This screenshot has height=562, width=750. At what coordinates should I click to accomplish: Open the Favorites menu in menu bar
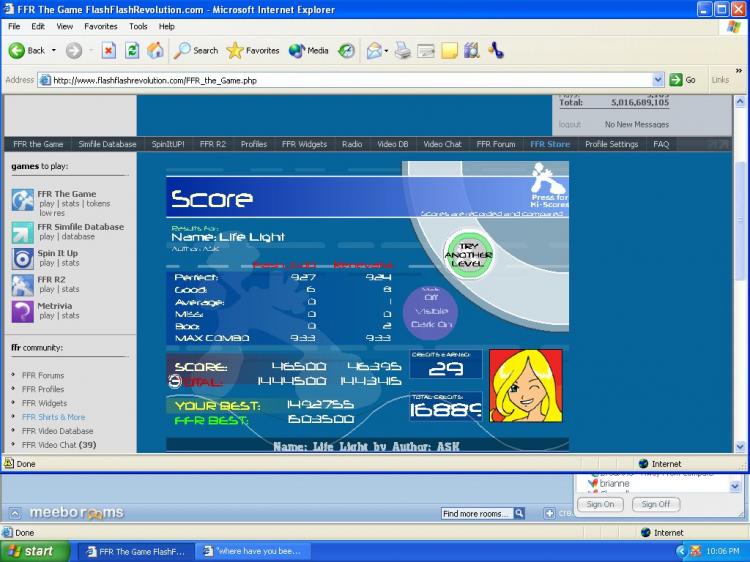point(100,26)
